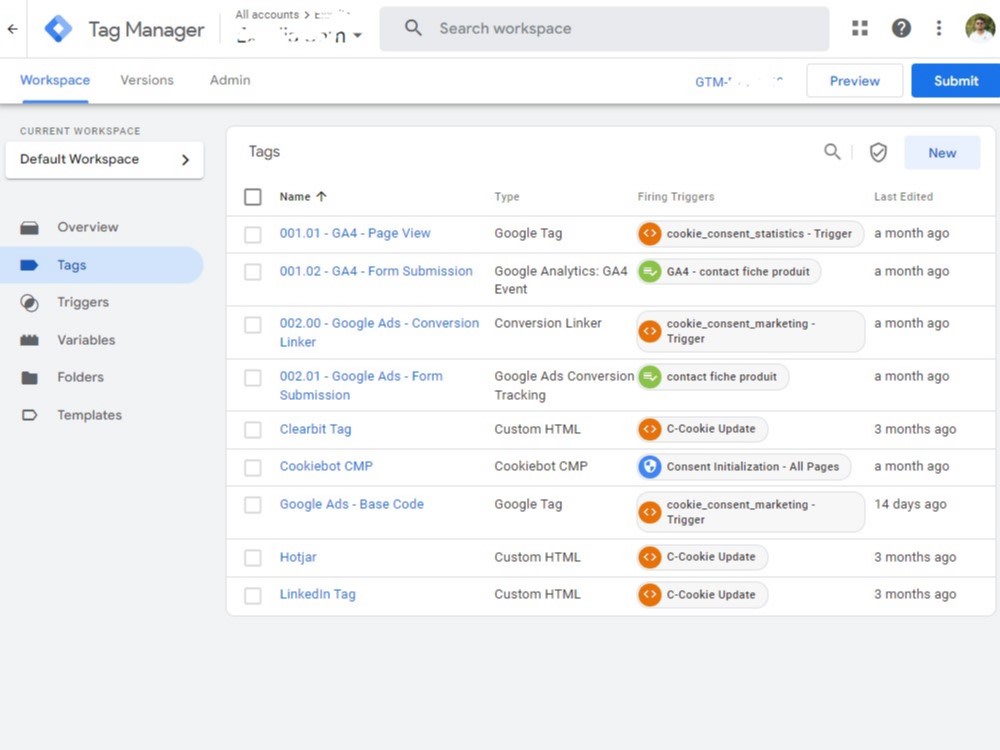Open the LinkedIn Tag link
1000x750 pixels.
click(318, 594)
